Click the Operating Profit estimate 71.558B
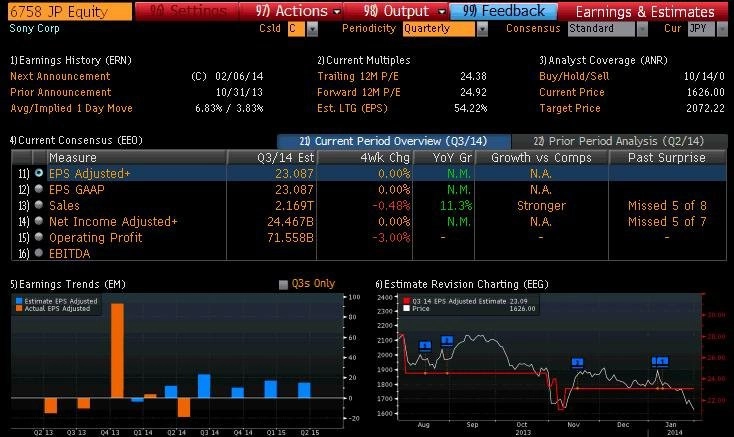This screenshot has height=437, width=734. tap(290, 238)
